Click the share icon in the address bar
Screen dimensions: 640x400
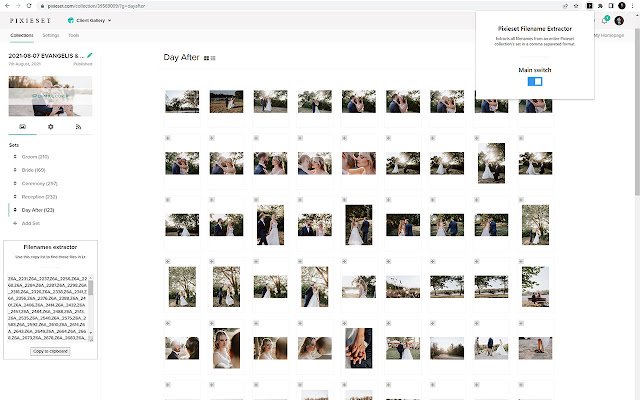coord(565,6)
